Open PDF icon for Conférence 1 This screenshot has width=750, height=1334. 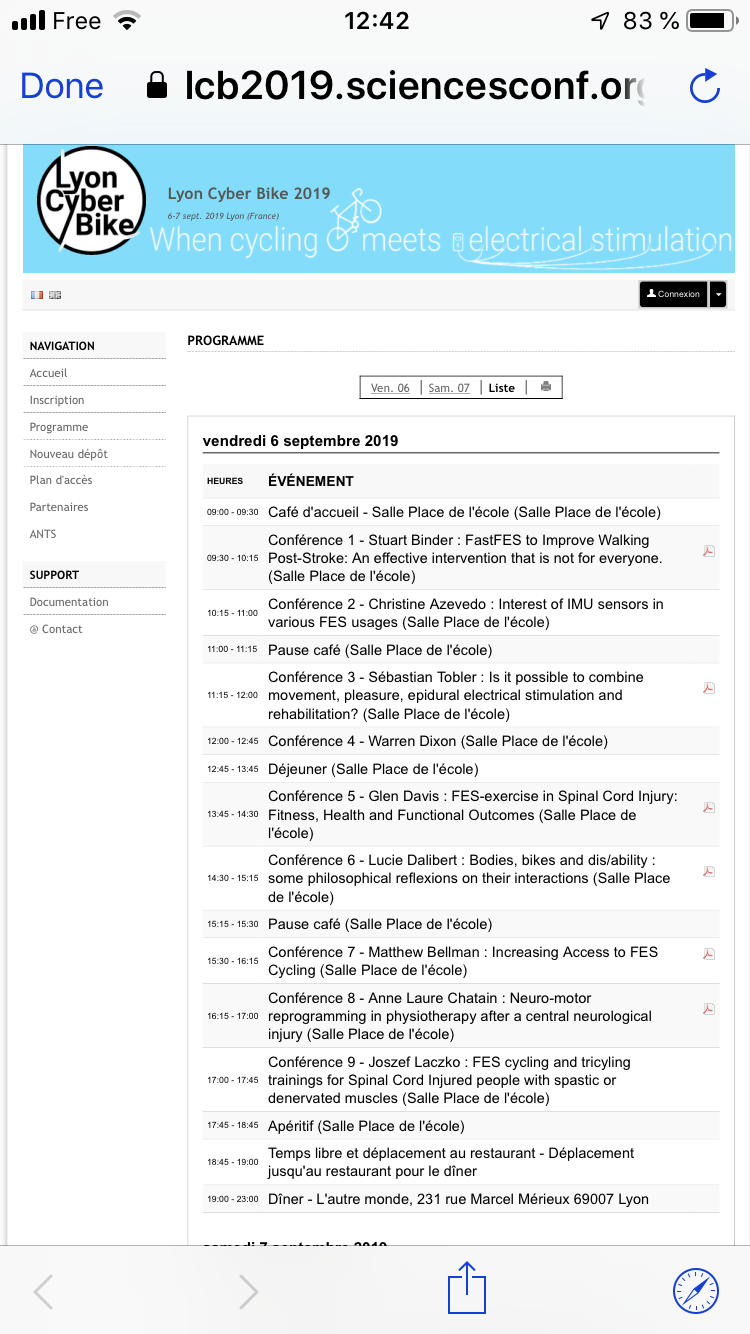tap(709, 551)
